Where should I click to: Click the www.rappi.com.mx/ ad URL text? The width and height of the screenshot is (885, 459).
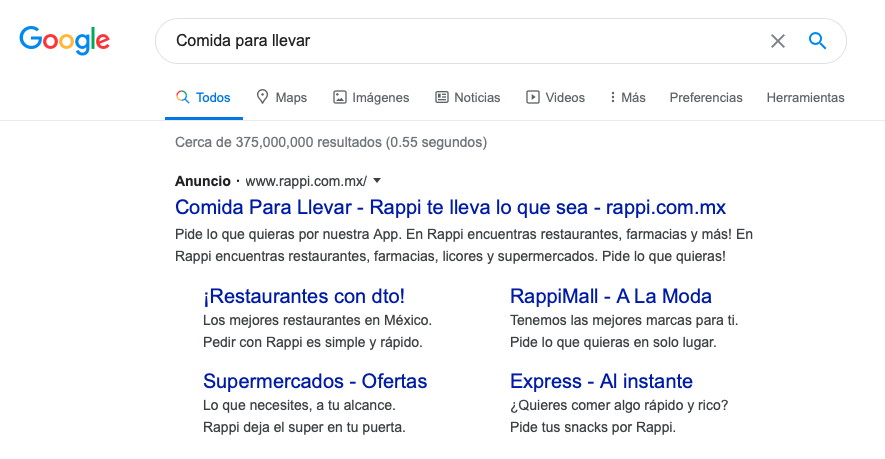(306, 181)
